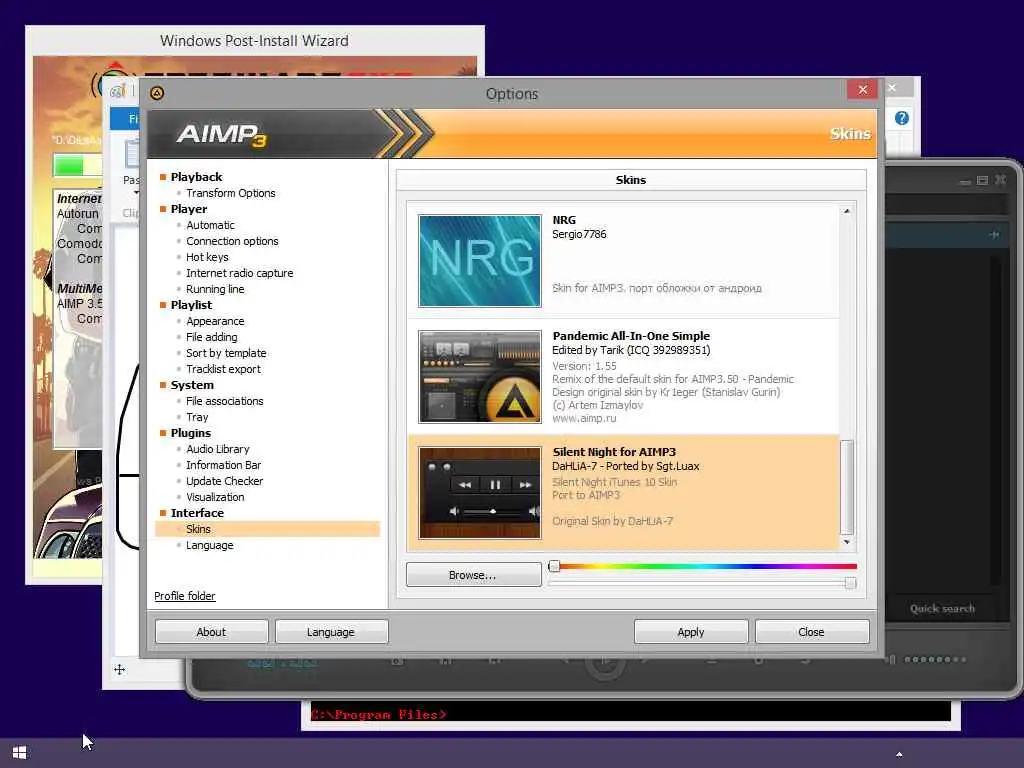Click the saturation slider handle below hue bar
Image resolution: width=1024 pixels, height=768 pixels.
point(850,583)
